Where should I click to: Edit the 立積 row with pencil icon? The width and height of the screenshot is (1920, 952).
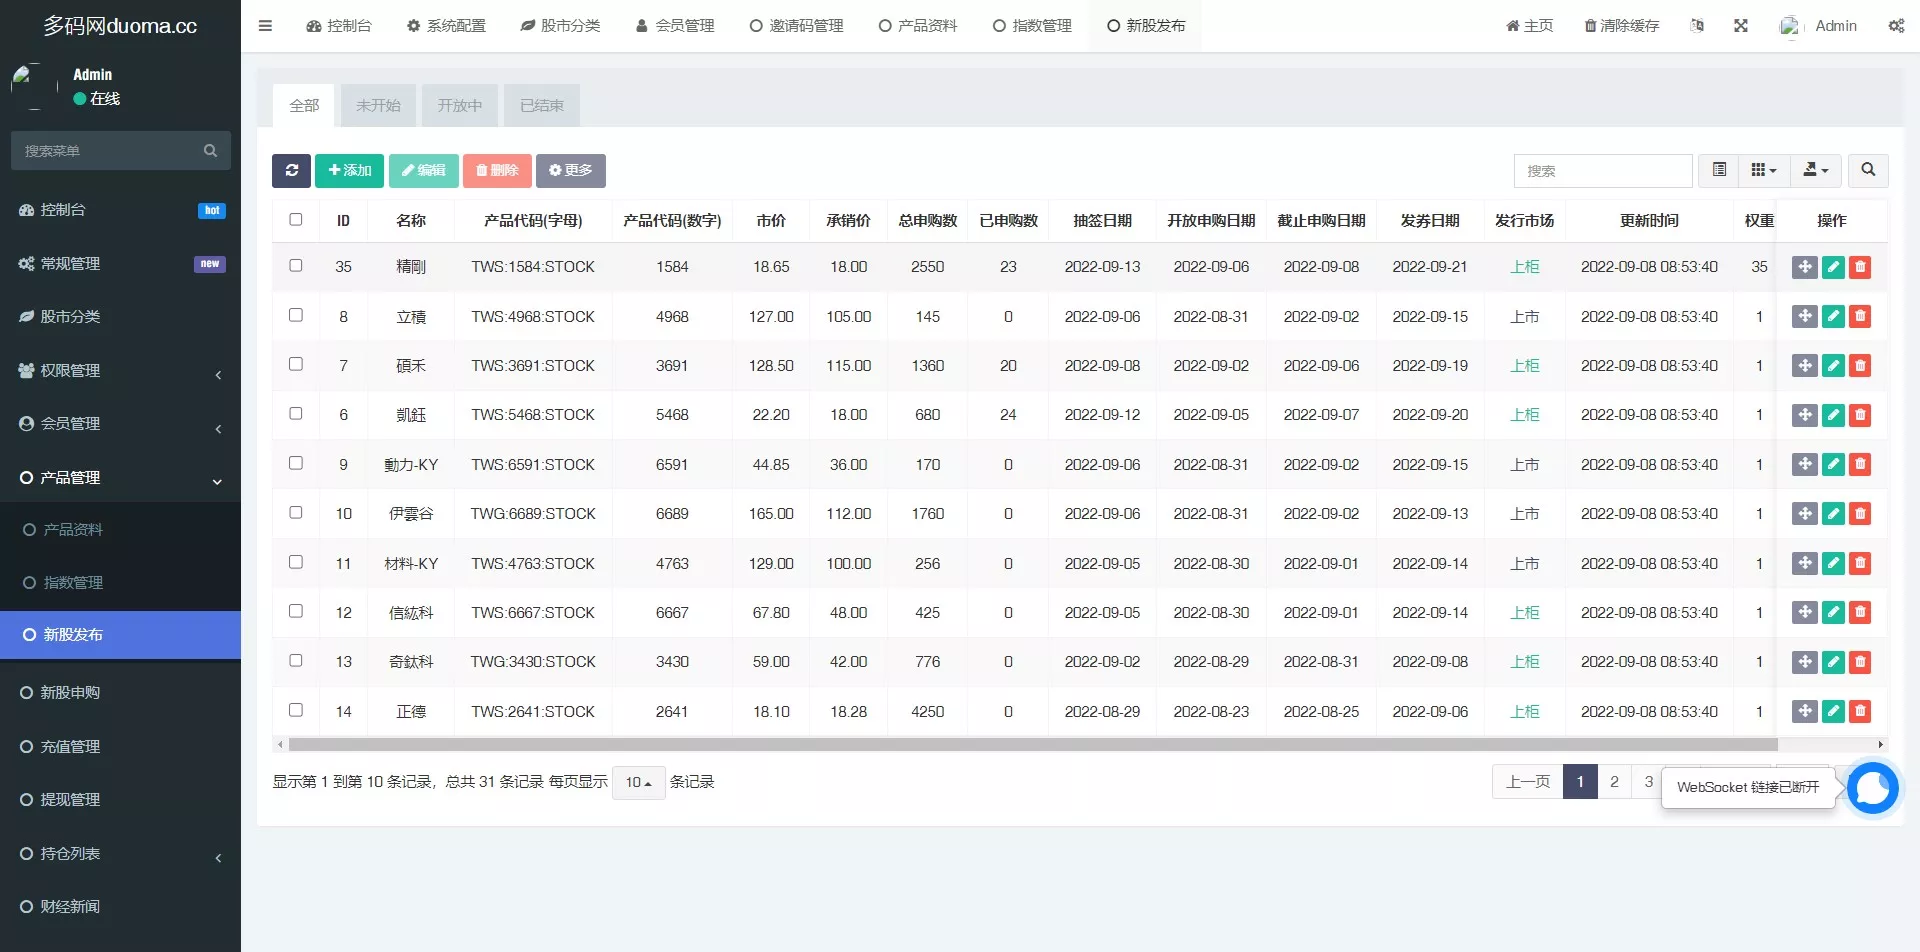1832,317
